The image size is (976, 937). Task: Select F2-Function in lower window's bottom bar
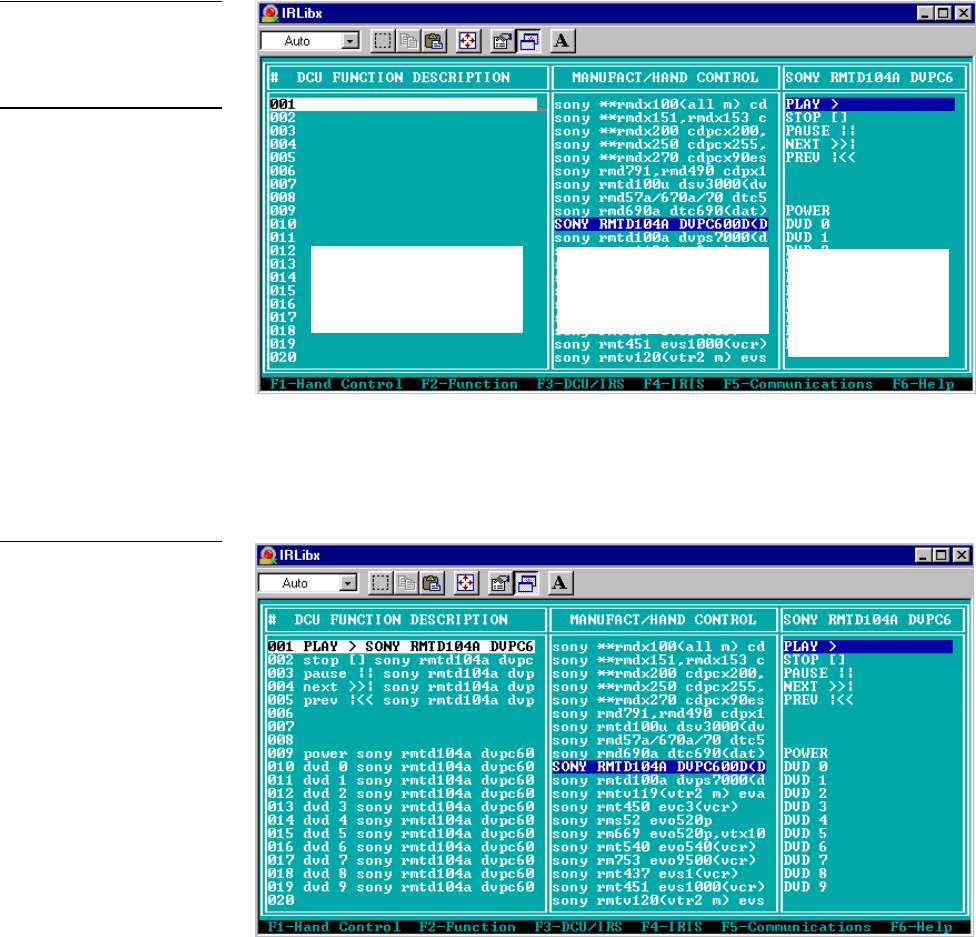click(x=467, y=927)
